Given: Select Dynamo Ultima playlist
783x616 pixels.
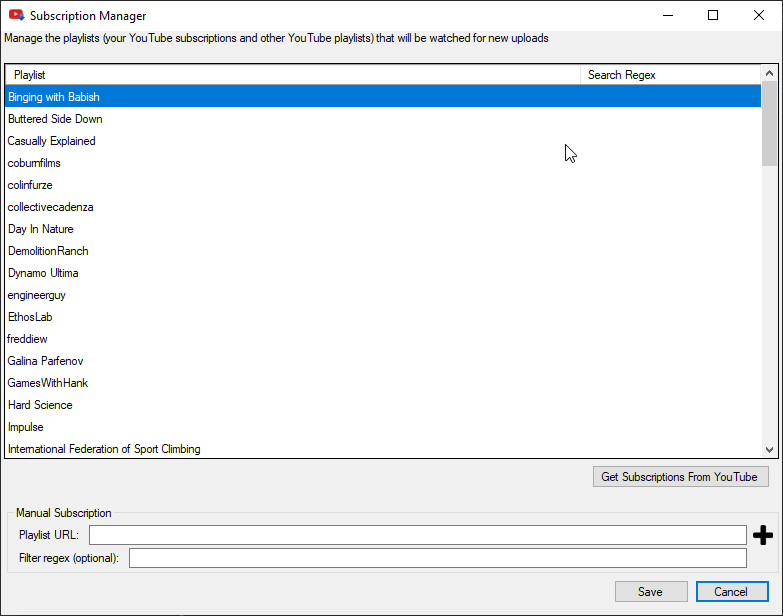Looking at the screenshot, I should (383, 273).
